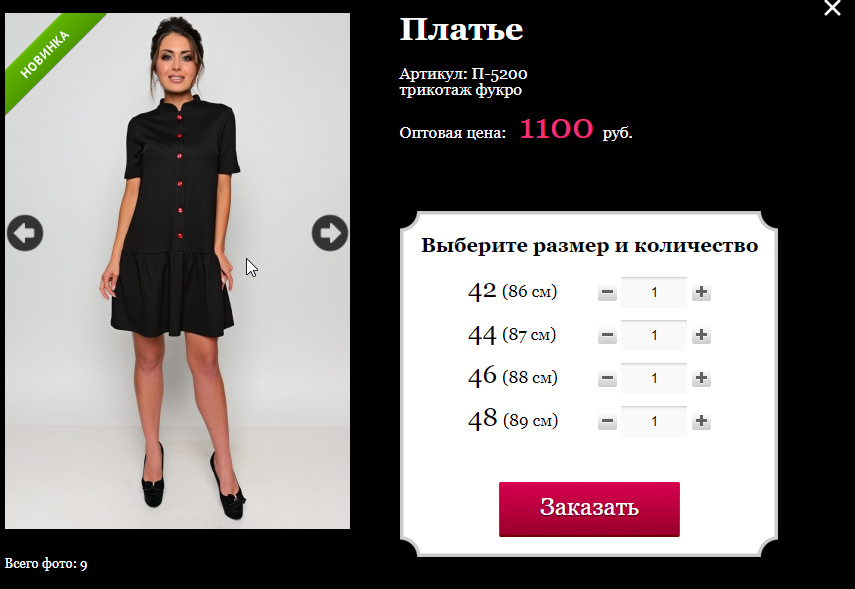Screen dimensions: 855x589
Task: Close the product popup window
Action: click(x=832, y=8)
